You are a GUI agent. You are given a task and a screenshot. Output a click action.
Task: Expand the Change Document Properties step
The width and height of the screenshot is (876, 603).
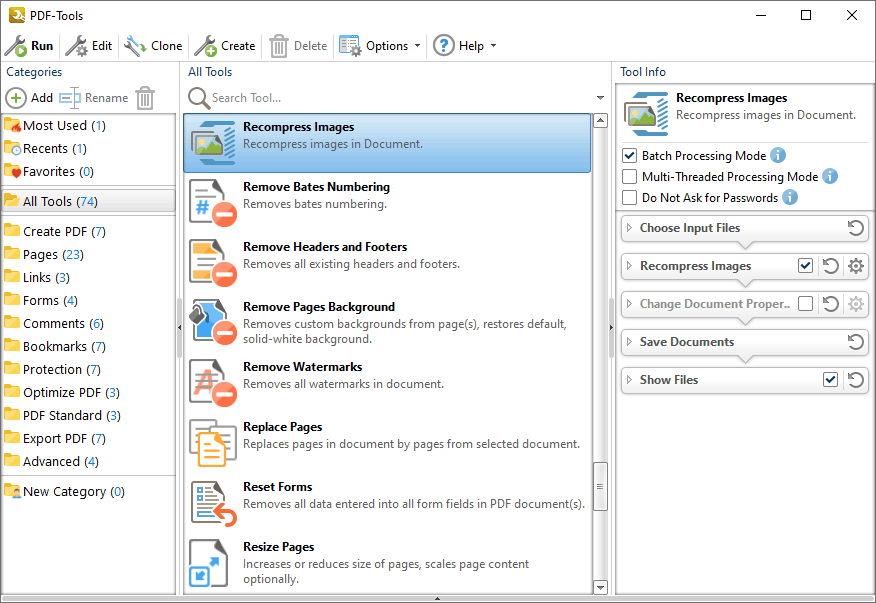630,303
